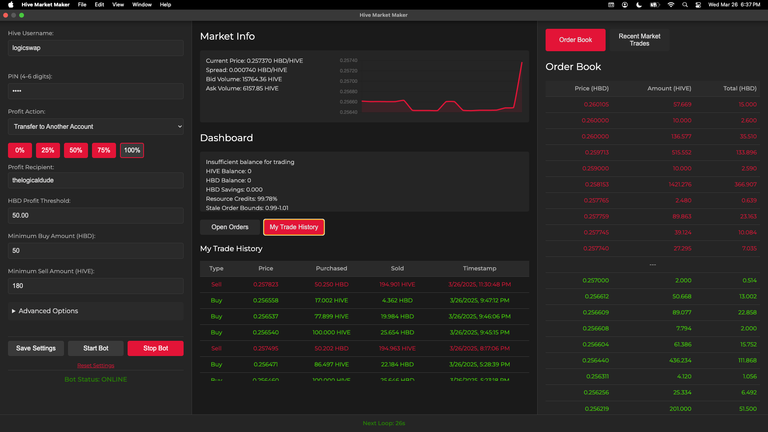
Task: Select bid order priced 0.256612
Action: point(652,296)
